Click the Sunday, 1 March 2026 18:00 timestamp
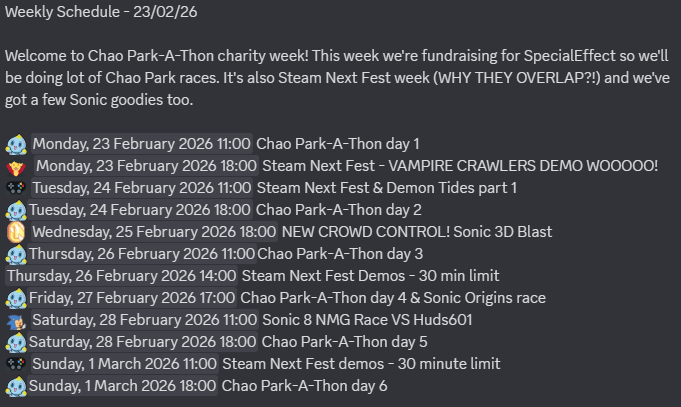The width and height of the screenshot is (681, 407). [122, 386]
